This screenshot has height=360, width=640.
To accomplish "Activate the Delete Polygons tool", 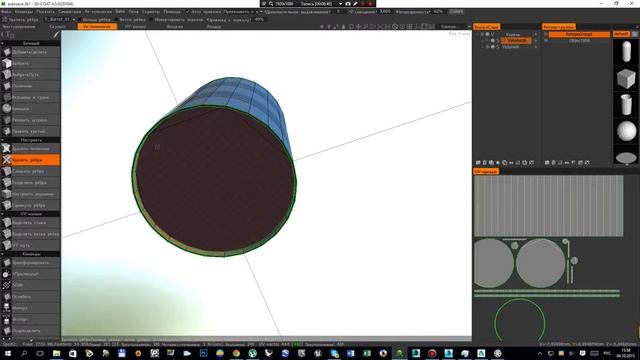I will [x=30, y=149].
